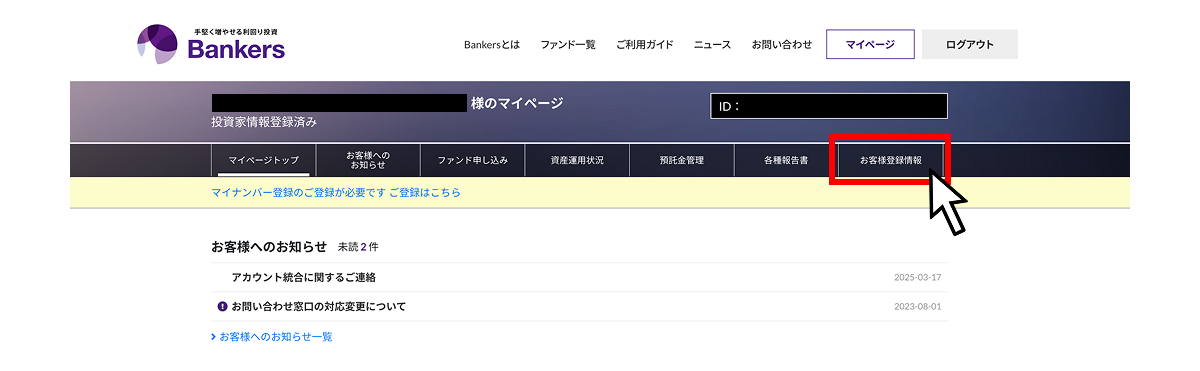Open the Bankersとは menu item

492,45
